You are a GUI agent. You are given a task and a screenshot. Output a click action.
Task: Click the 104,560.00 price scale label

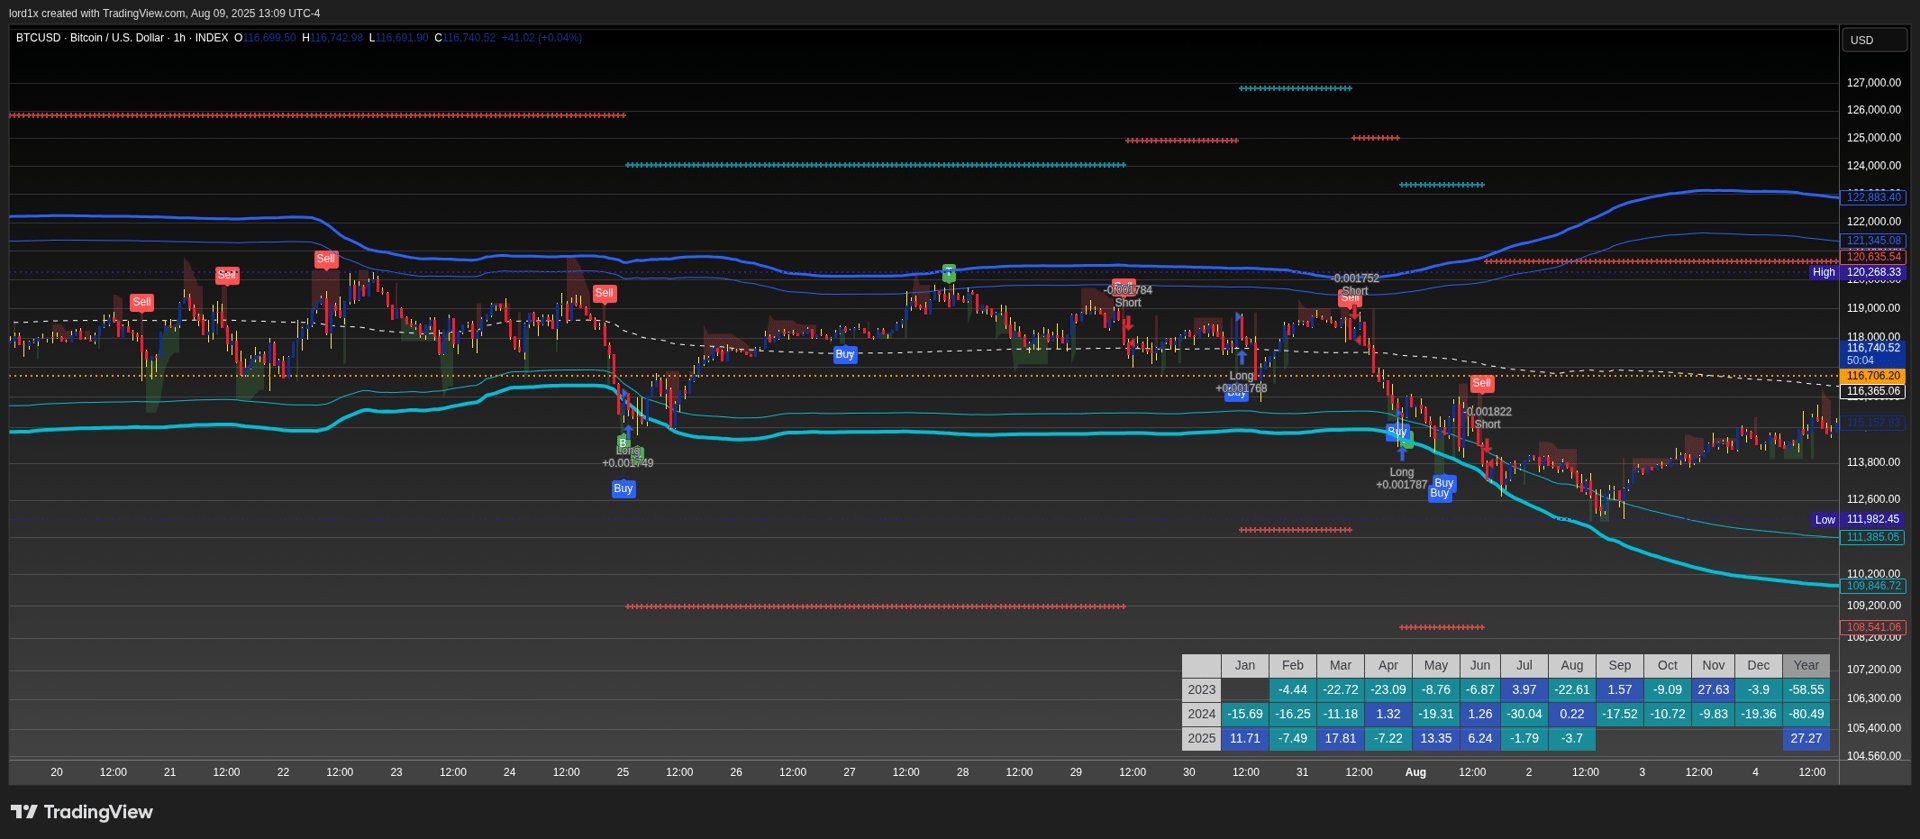(1874, 756)
